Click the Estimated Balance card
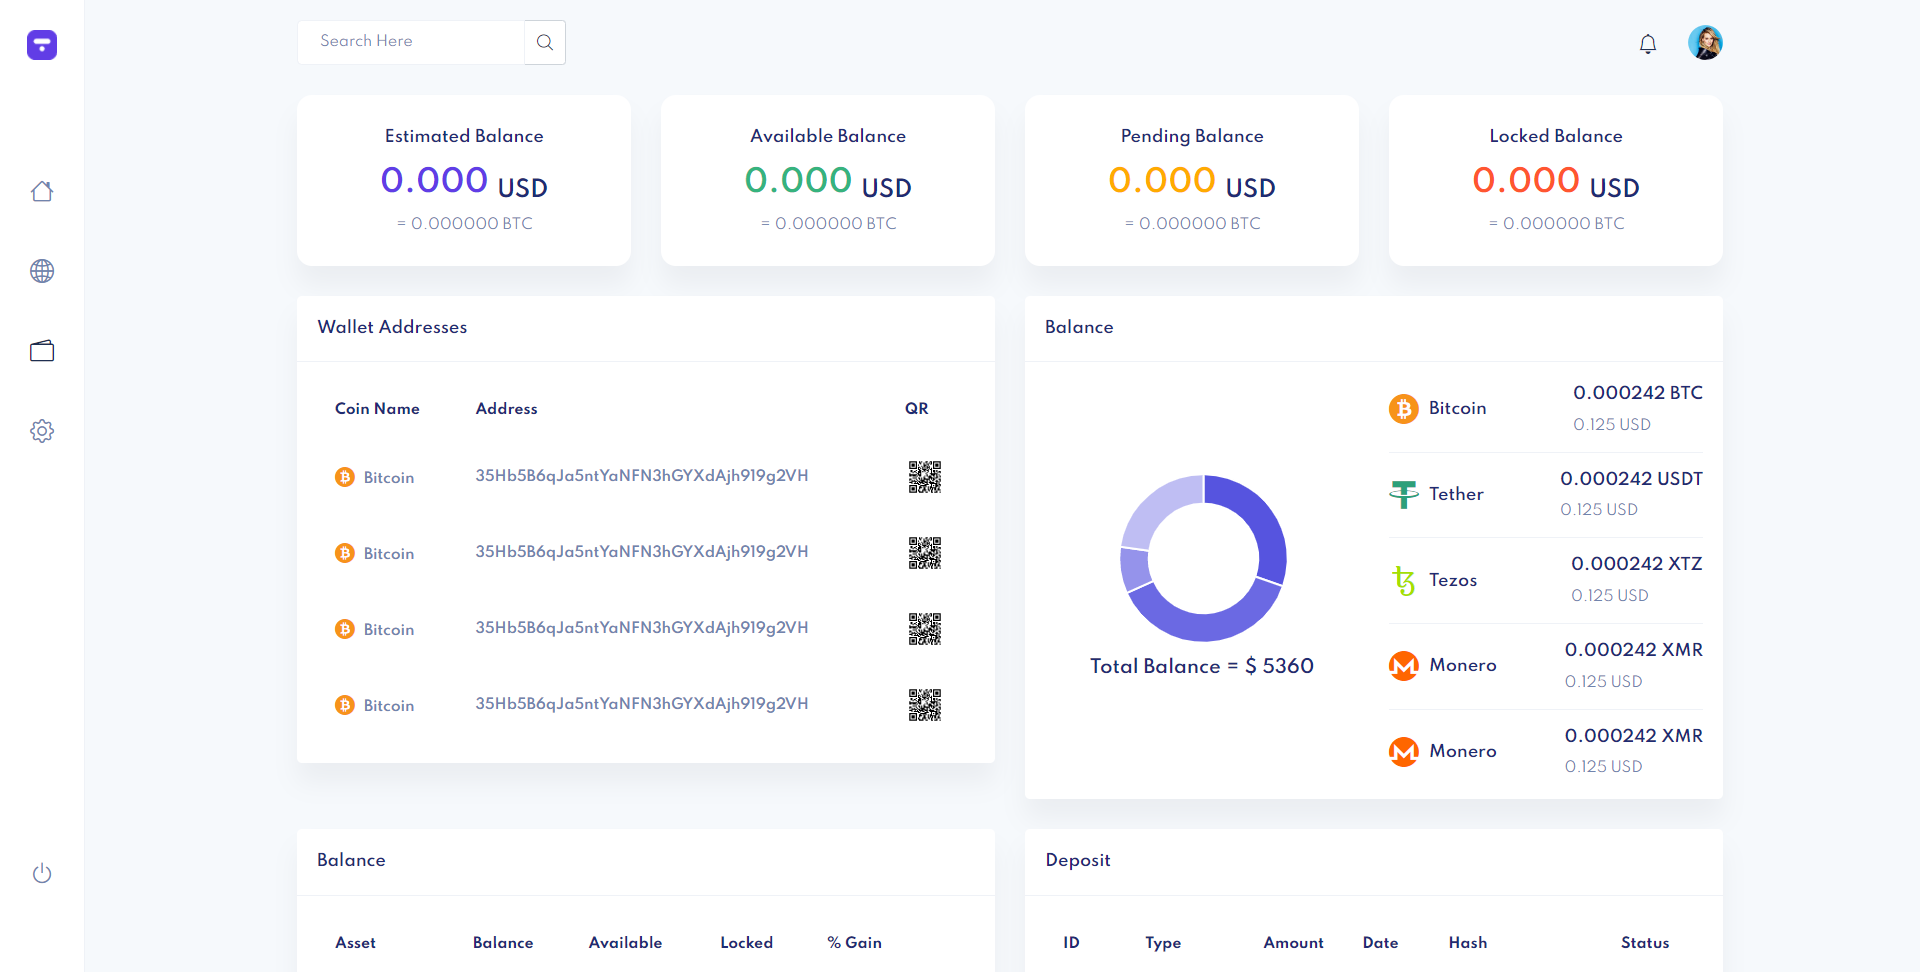The width and height of the screenshot is (1920, 972). coord(464,180)
